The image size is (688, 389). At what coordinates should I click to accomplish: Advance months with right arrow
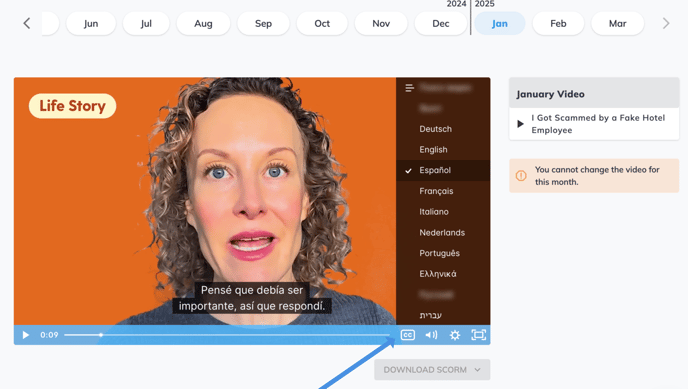coord(666,23)
